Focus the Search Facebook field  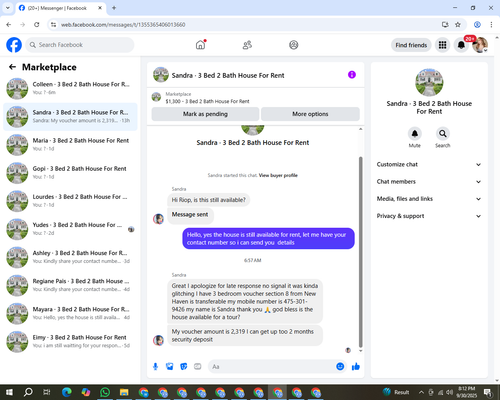coord(80,45)
